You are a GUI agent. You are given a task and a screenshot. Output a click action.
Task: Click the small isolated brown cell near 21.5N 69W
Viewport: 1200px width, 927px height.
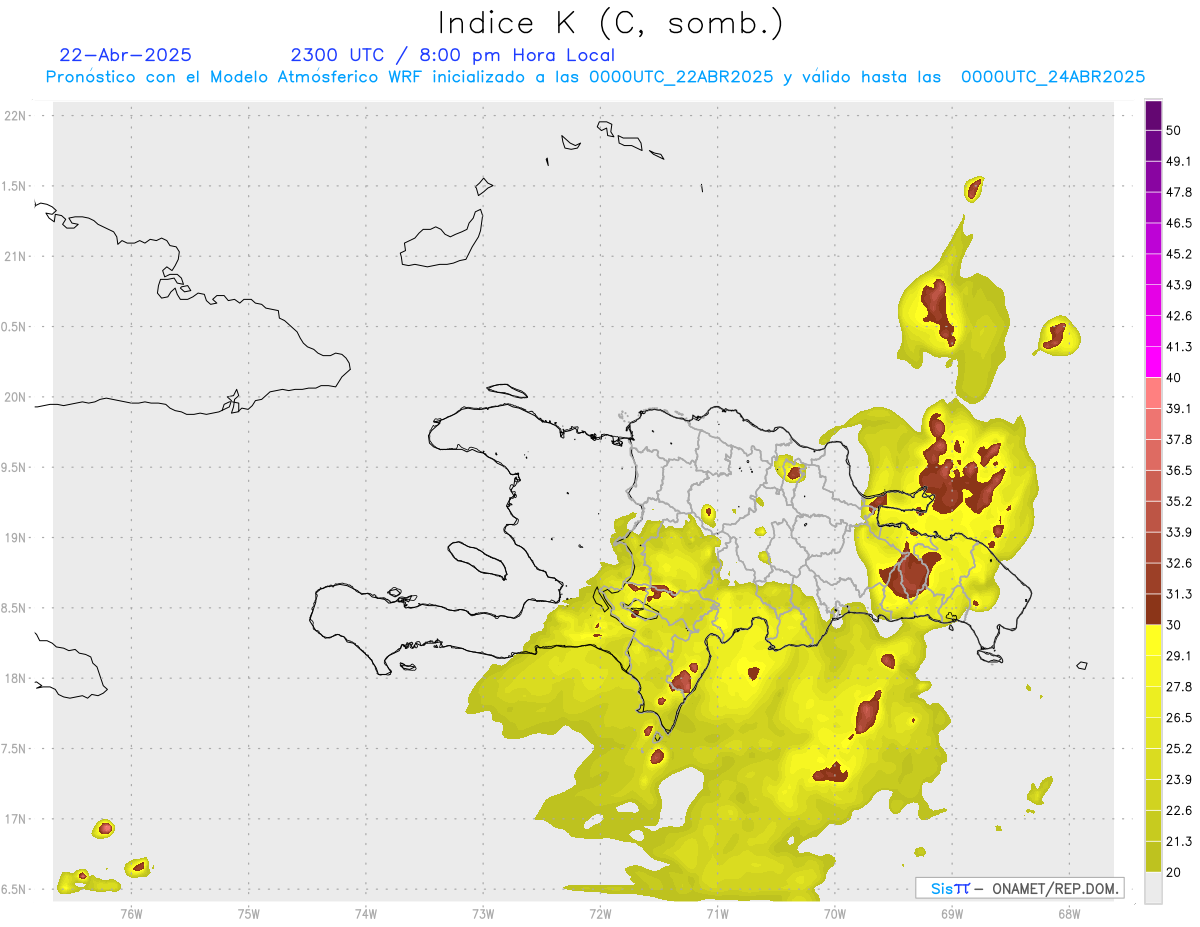pos(974,188)
